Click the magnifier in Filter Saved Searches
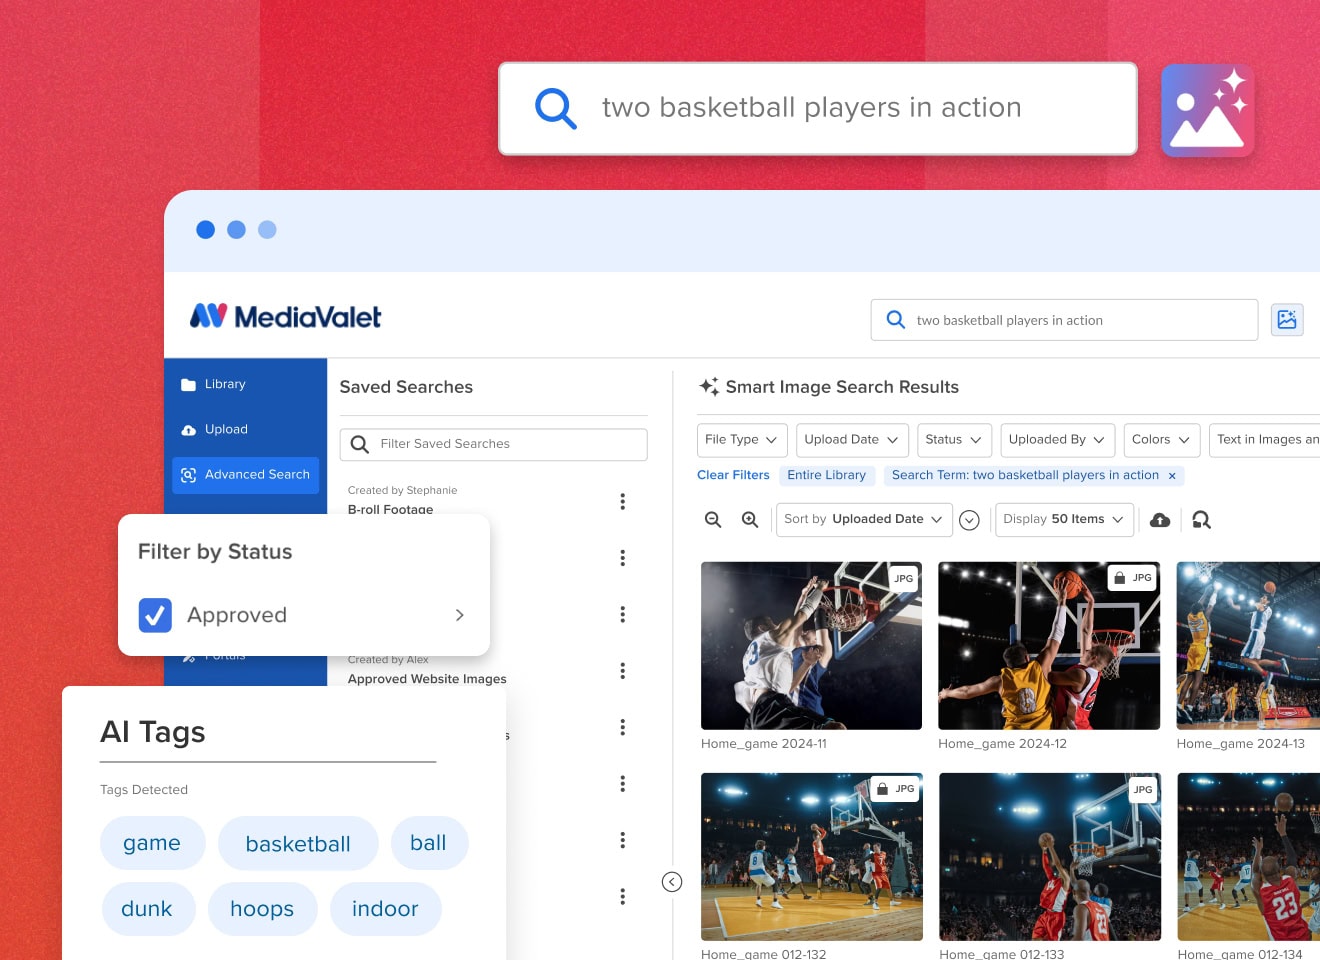The height and width of the screenshot is (960, 1320). point(360,444)
